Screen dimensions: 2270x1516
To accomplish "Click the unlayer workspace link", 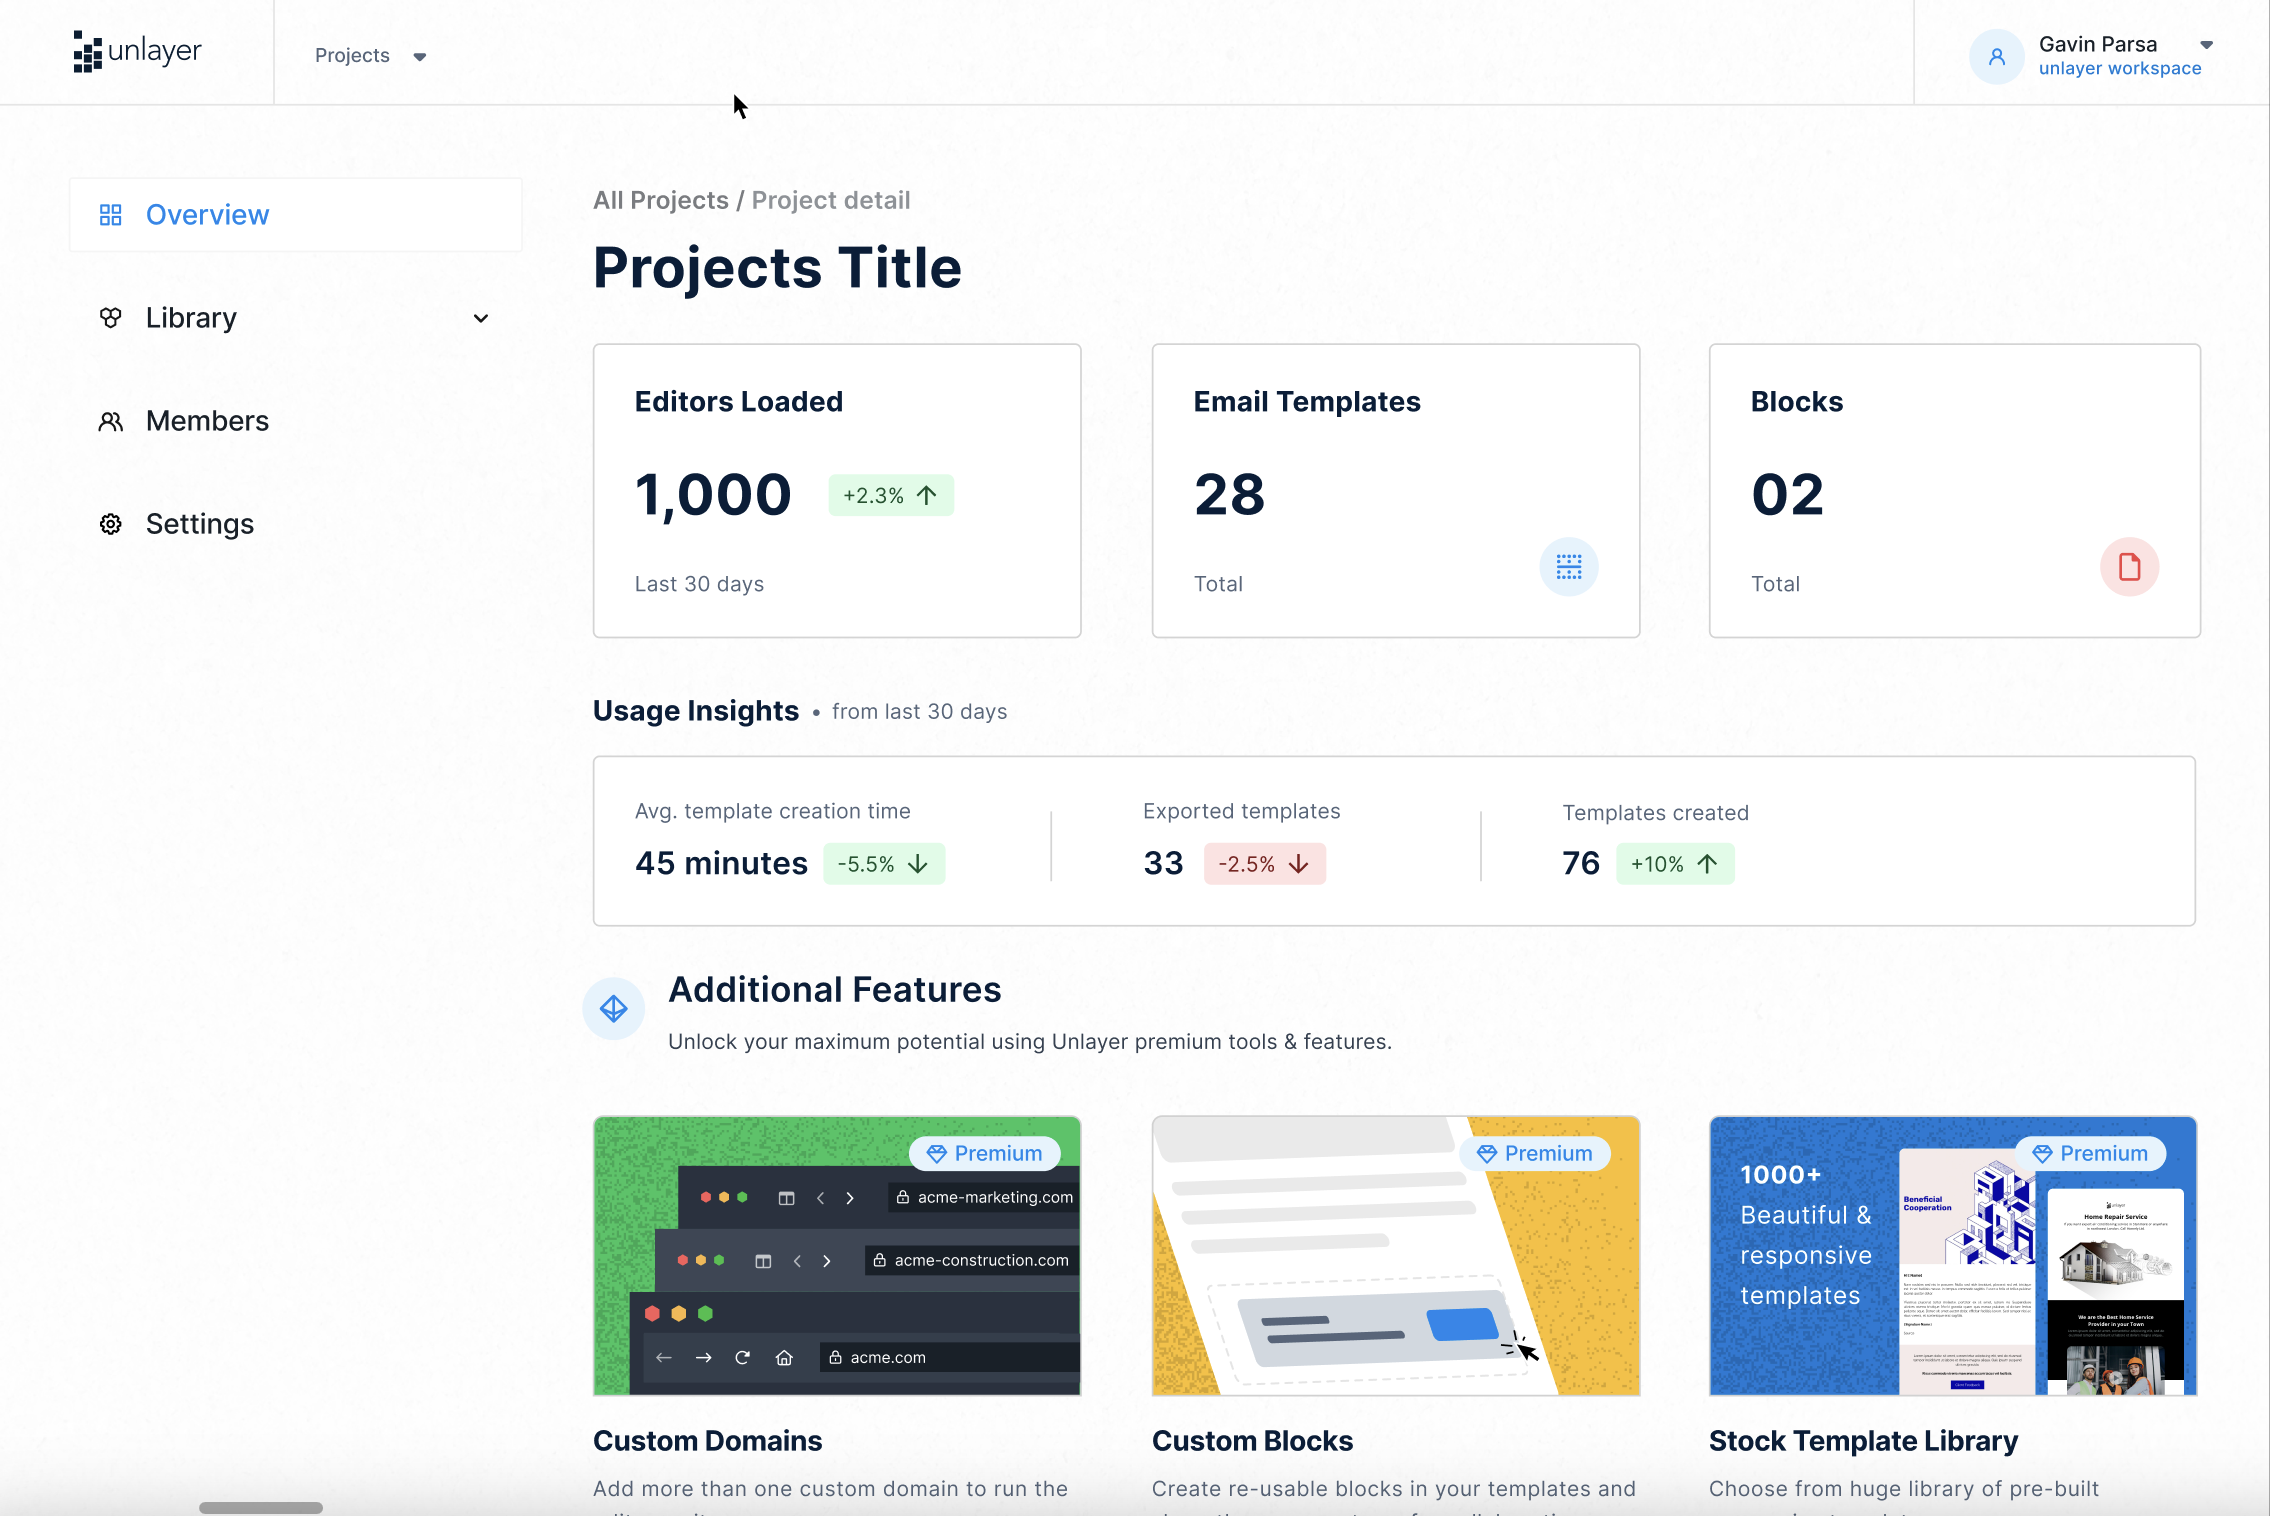I will point(2120,69).
